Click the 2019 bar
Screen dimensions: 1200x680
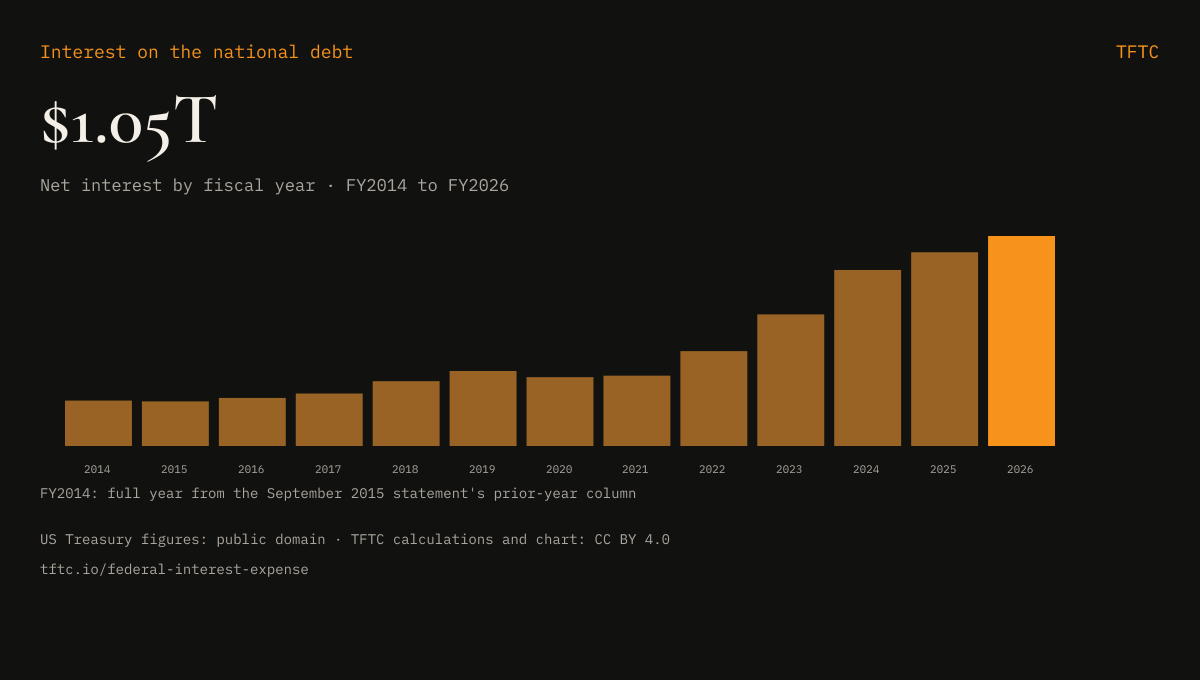click(x=483, y=408)
